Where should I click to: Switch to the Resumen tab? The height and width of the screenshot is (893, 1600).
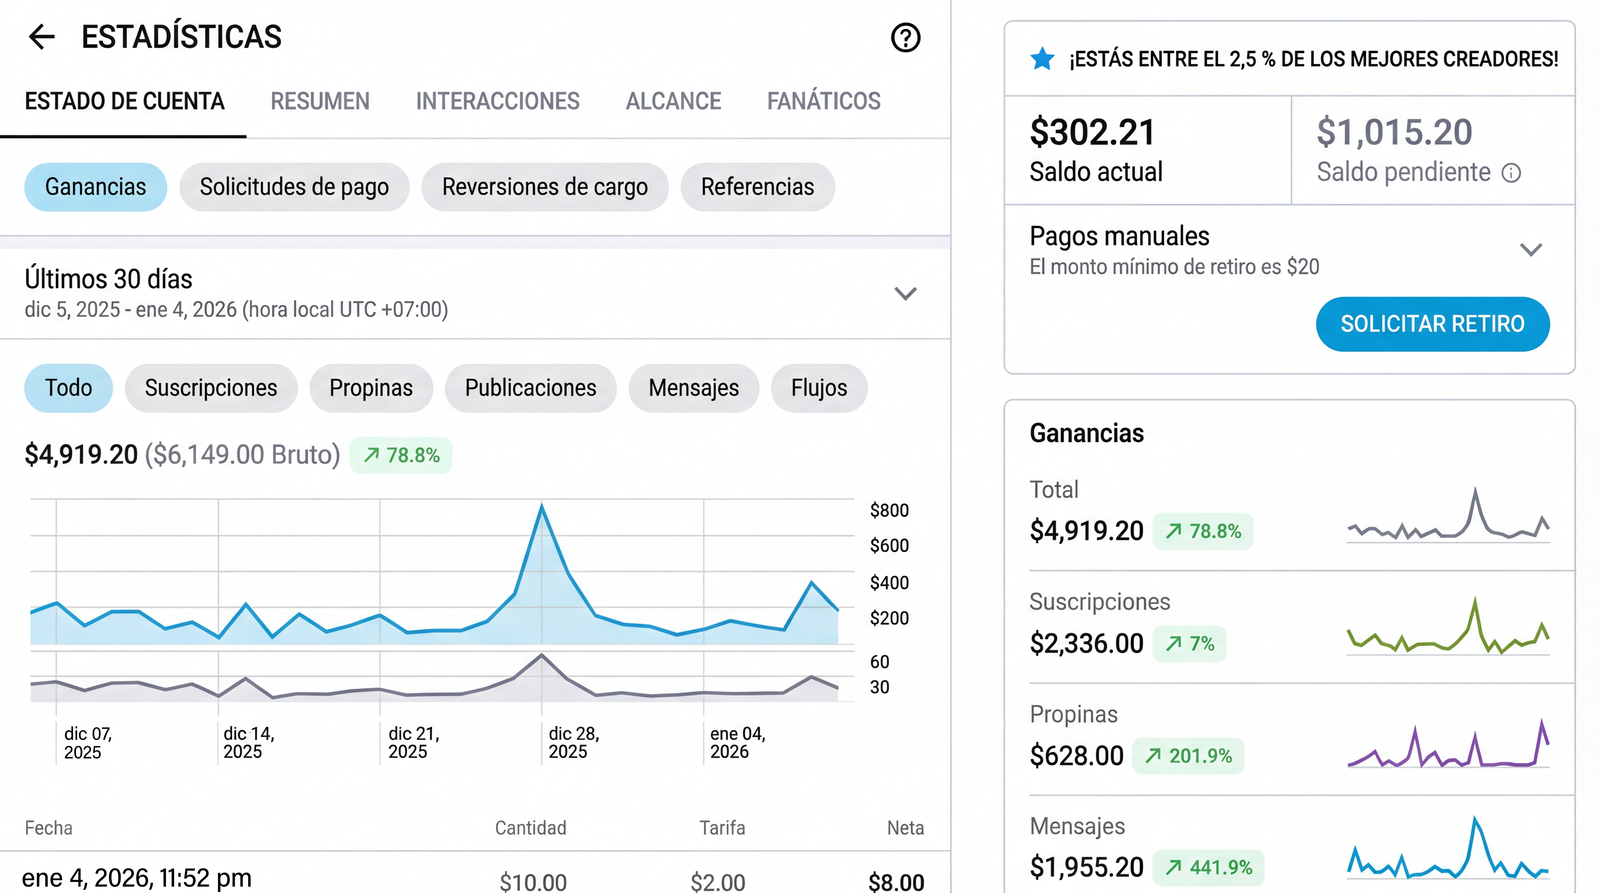point(320,101)
